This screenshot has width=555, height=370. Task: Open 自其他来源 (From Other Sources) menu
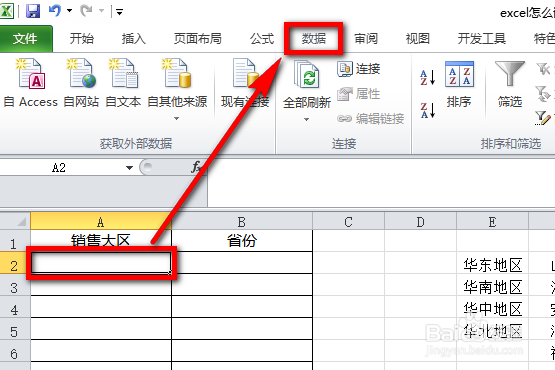click(x=177, y=89)
